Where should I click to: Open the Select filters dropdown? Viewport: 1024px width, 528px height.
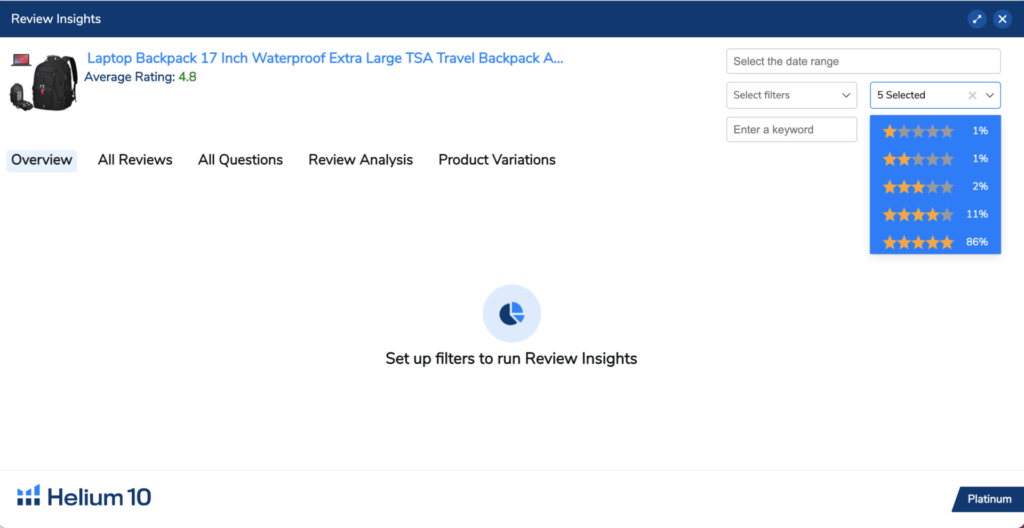(791, 95)
